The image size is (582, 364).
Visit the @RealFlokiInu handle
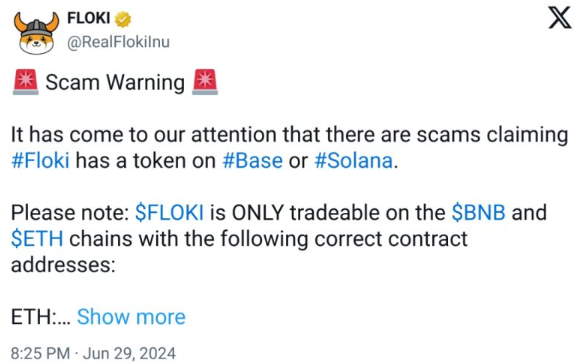(118, 42)
